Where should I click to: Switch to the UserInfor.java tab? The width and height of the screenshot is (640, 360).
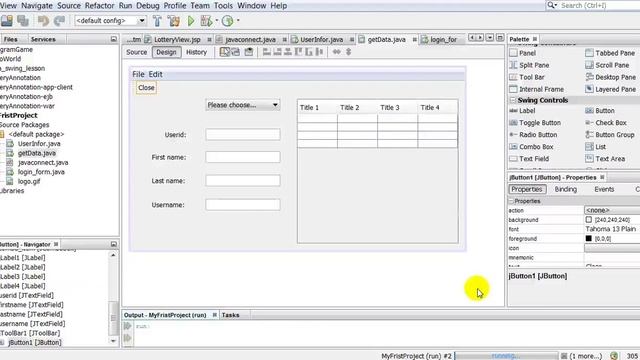(x=321, y=40)
